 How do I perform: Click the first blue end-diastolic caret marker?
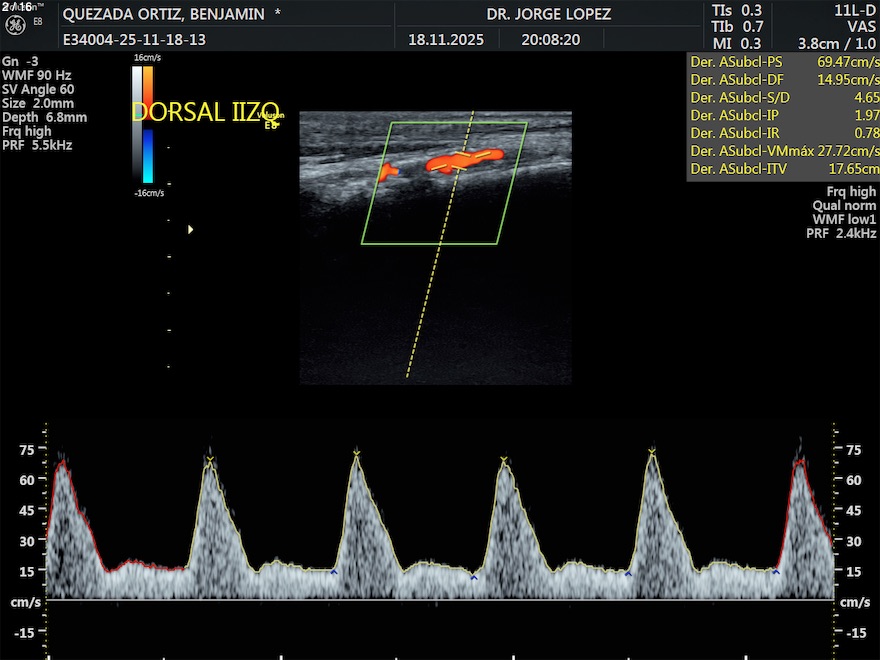coord(334,571)
